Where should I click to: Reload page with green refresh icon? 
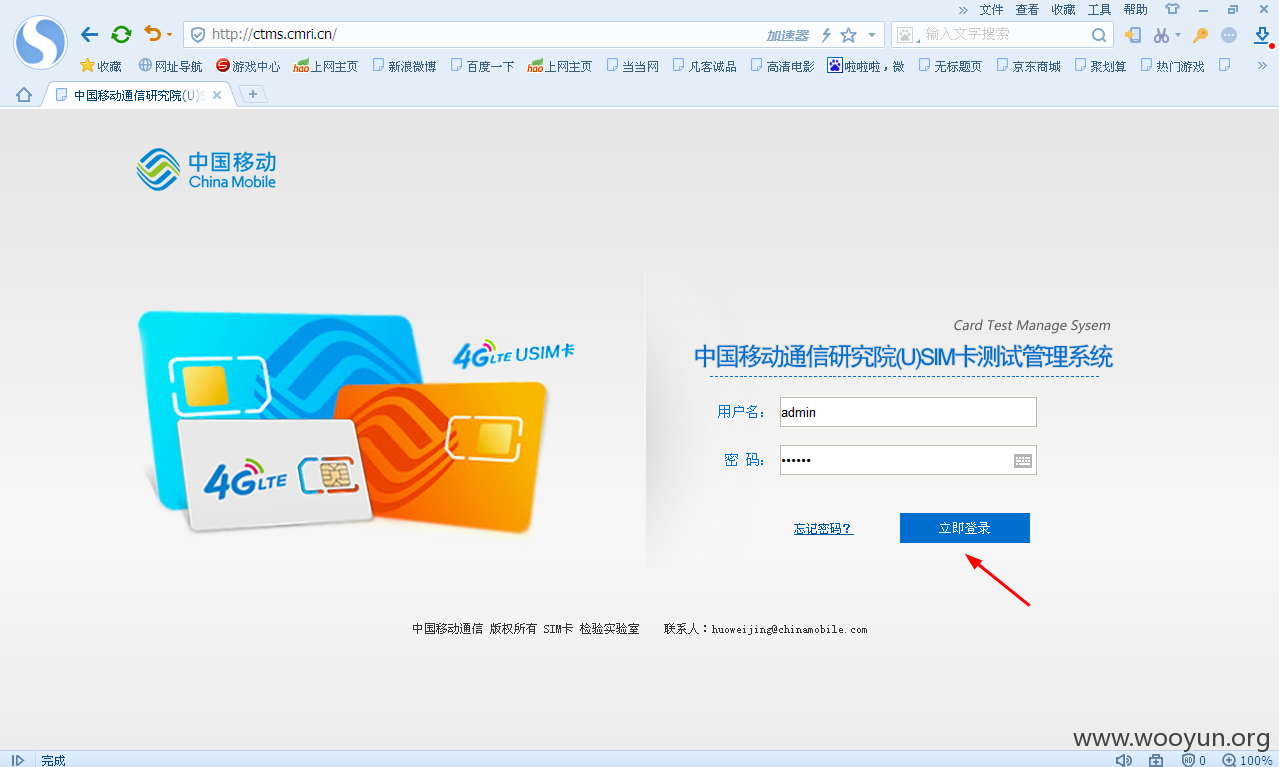coord(121,35)
